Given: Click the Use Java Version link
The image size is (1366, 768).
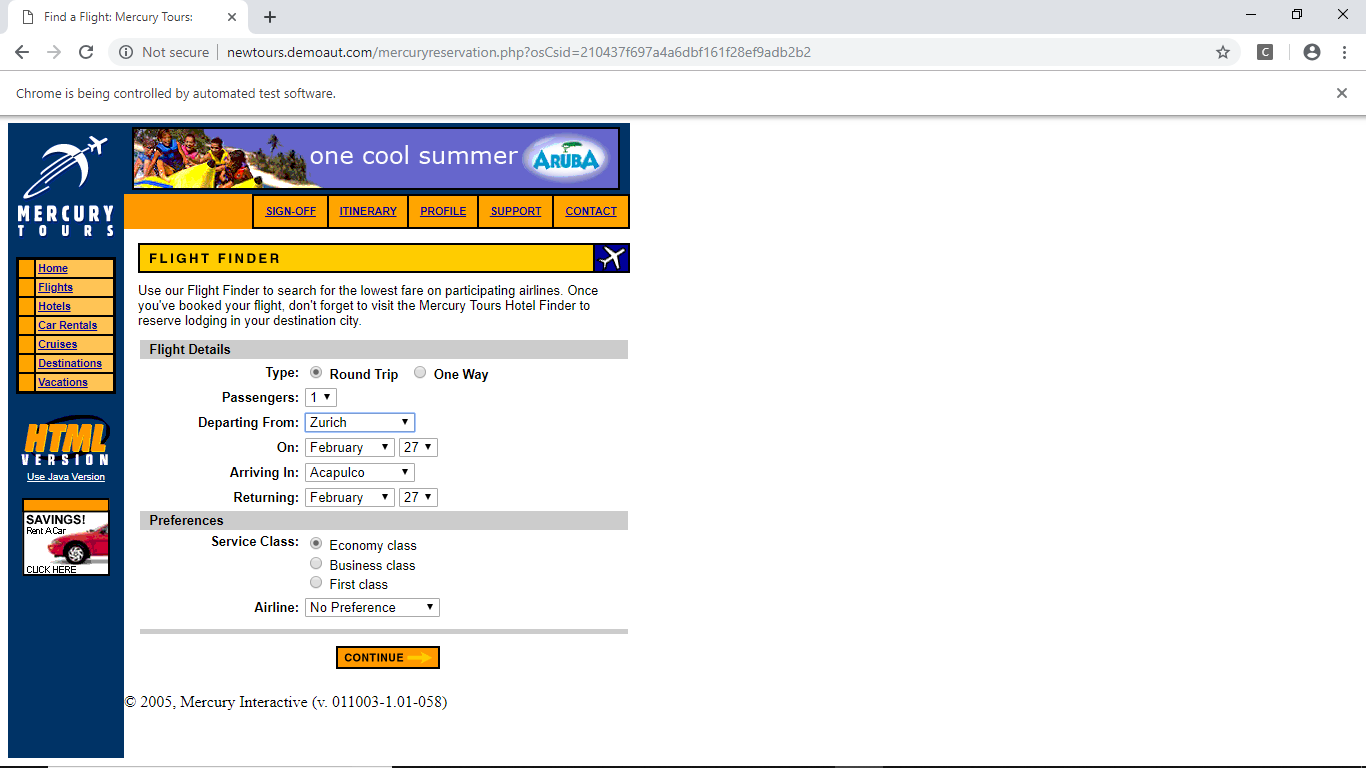Looking at the screenshot, I should (66, 477).
